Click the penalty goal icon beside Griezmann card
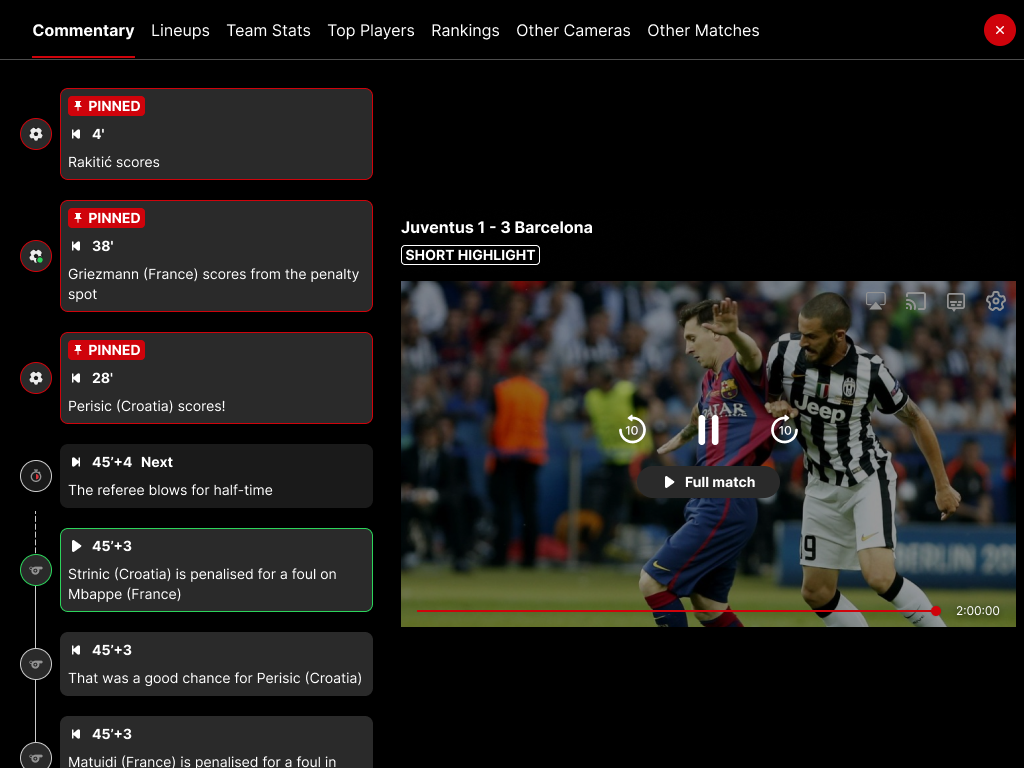Viewport: 1024px width, 768px height. pyautogui.click(x=36, y=256)
